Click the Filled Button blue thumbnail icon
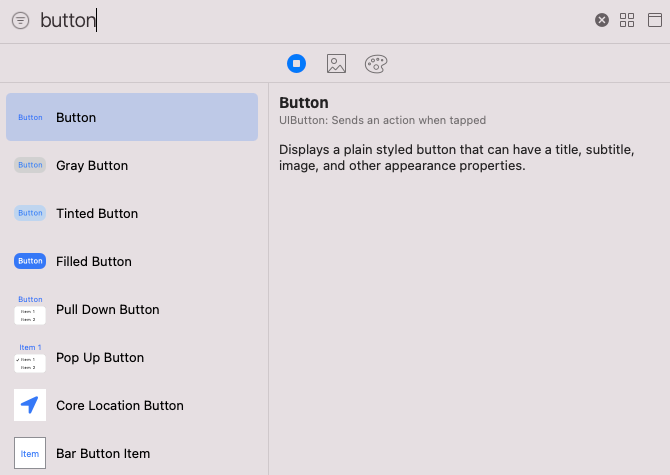The width and height of the screenshot is (670, 475). click(x=30, y=261)
